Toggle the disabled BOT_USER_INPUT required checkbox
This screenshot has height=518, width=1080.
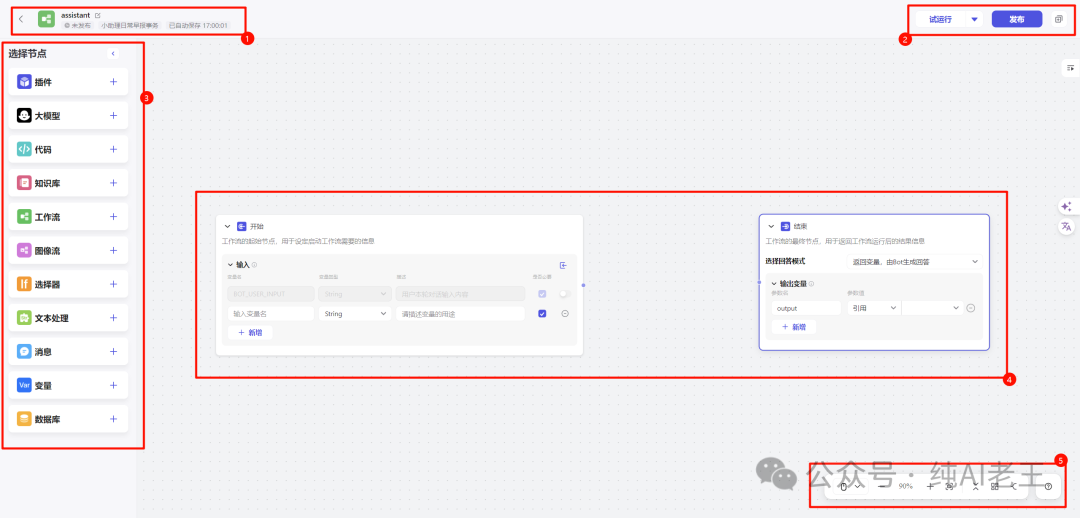542,293
